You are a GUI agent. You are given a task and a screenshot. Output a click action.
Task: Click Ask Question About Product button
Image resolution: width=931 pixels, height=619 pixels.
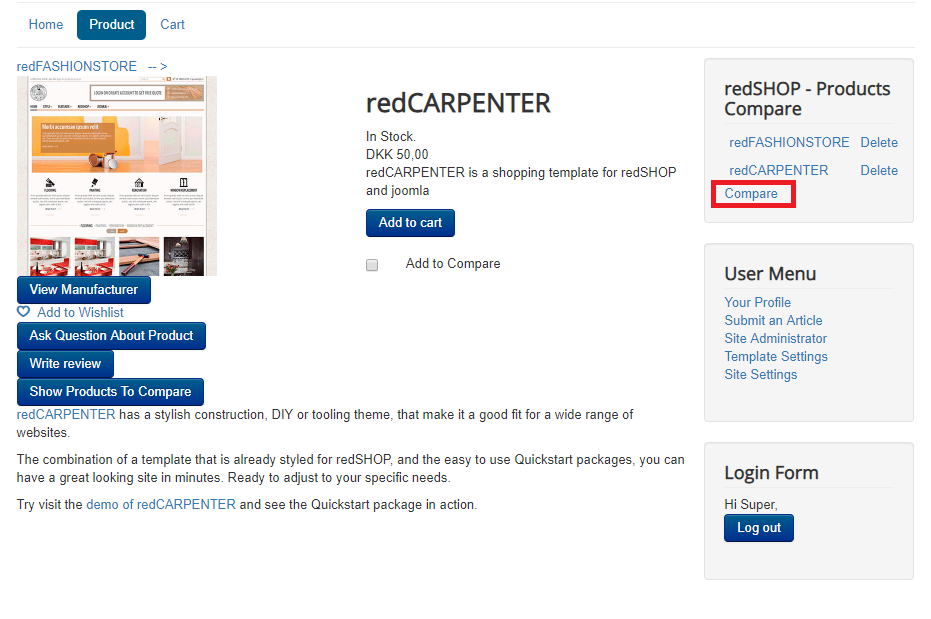[112, 336]
